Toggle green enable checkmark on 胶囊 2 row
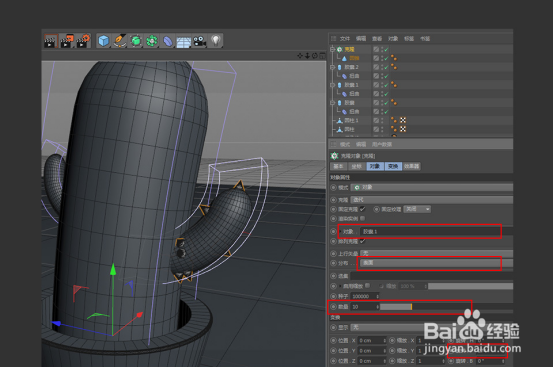 coord(387,67)
